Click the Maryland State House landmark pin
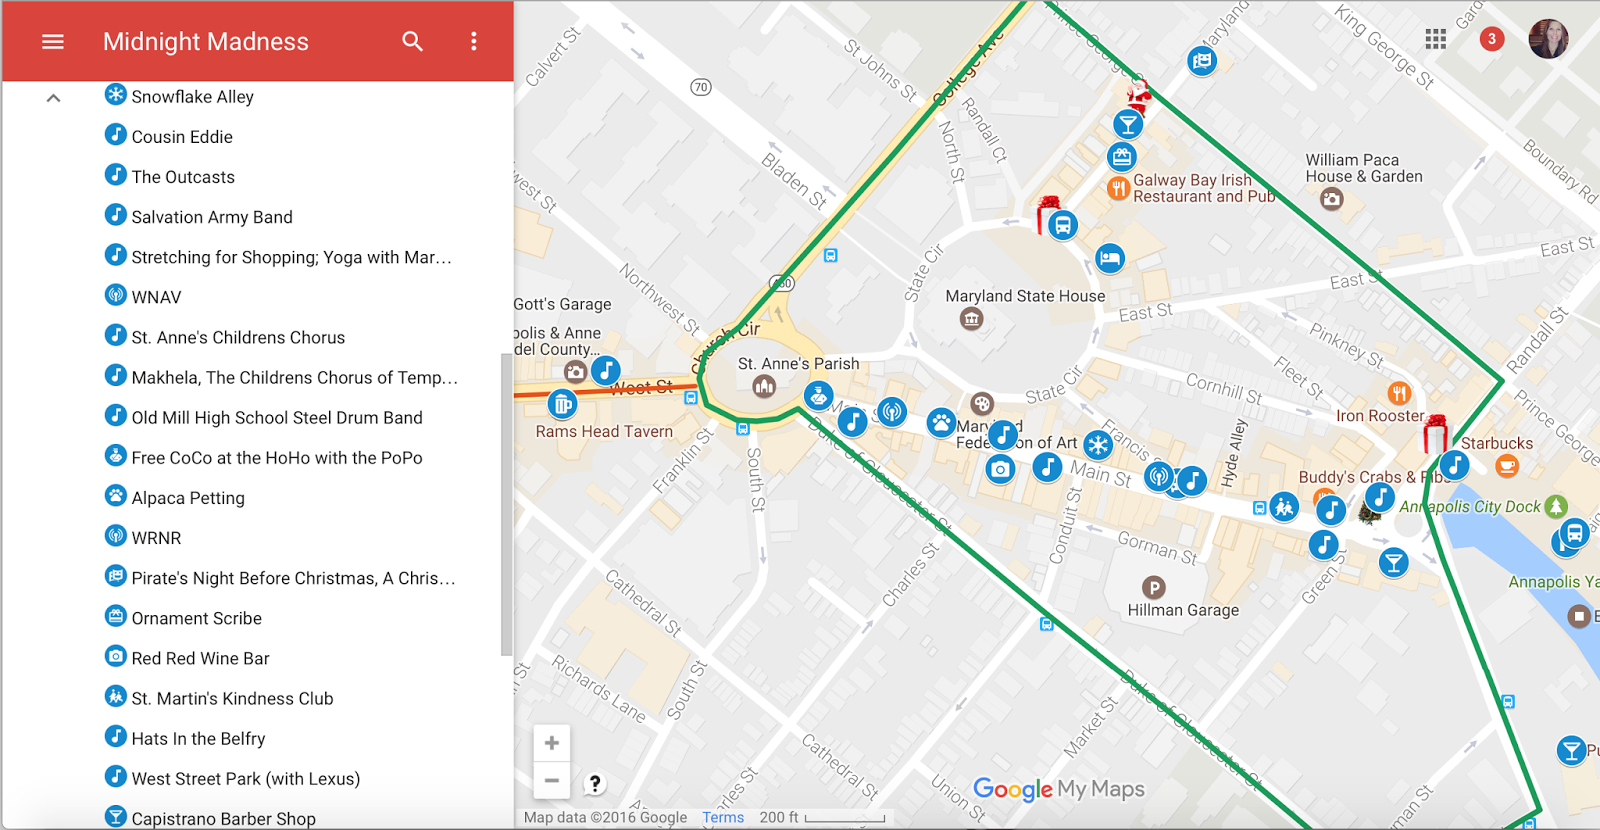Image resolution: width=1600 pixels, height=830 pixels. pos(971,319)
